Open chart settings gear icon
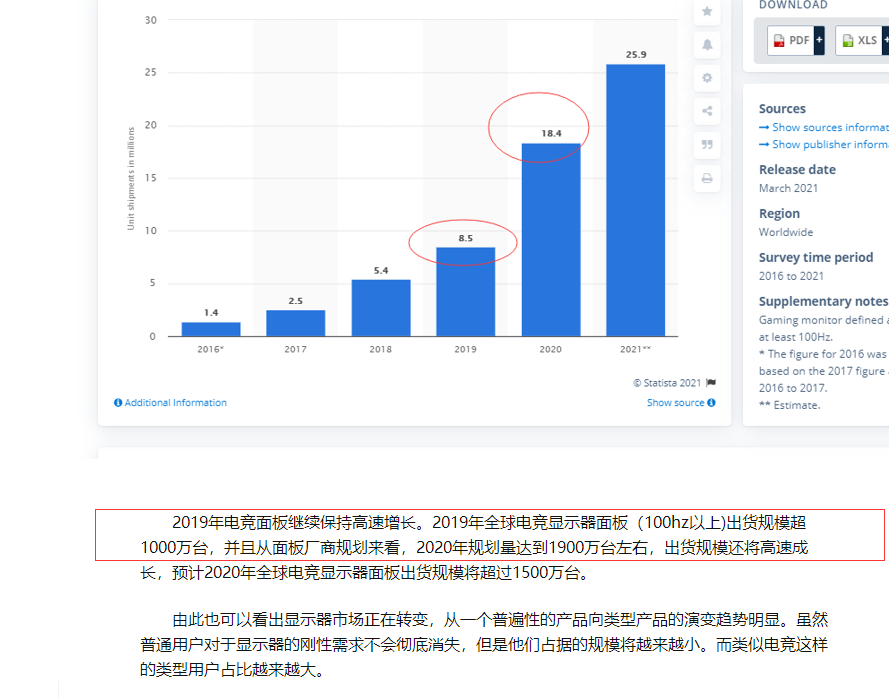This screenshot has height=698, width=889. point(707,78)
